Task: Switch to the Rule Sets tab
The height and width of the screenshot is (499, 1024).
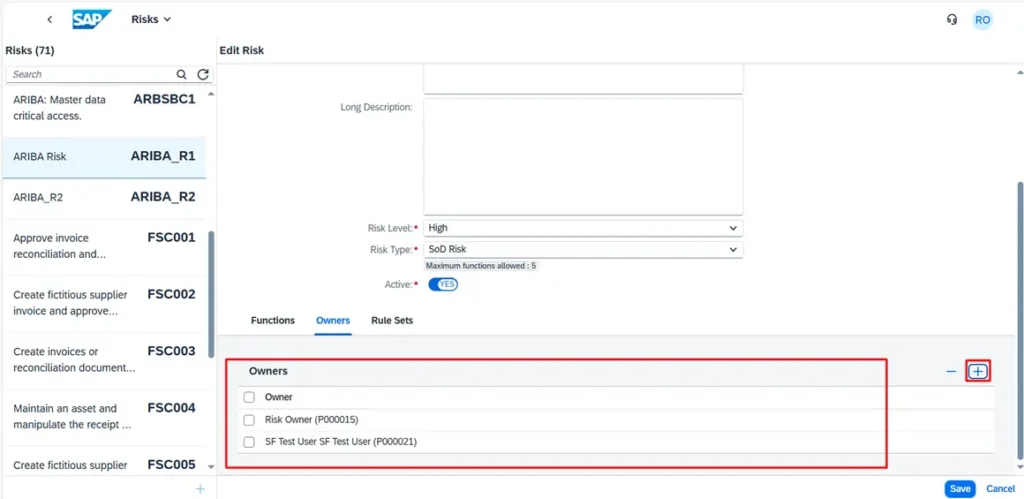Action: (392, 320)
